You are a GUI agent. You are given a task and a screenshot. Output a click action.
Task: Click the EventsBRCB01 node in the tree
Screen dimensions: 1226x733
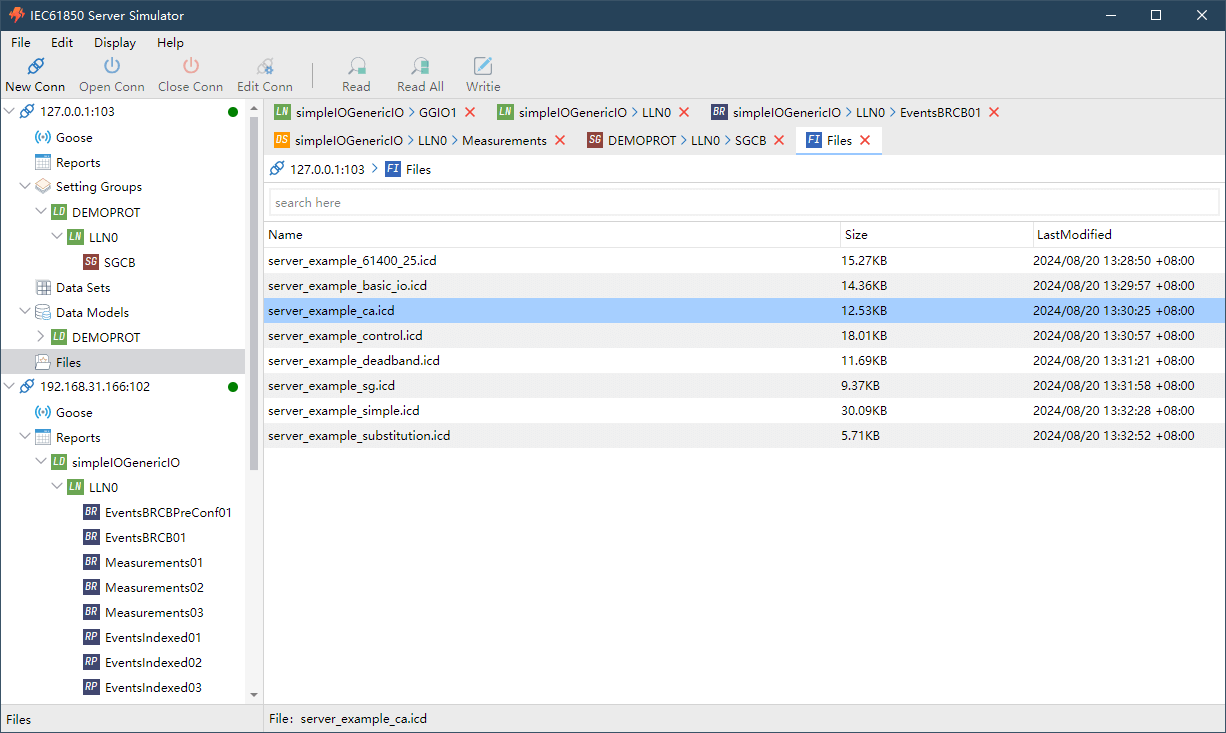click(145, 538)
